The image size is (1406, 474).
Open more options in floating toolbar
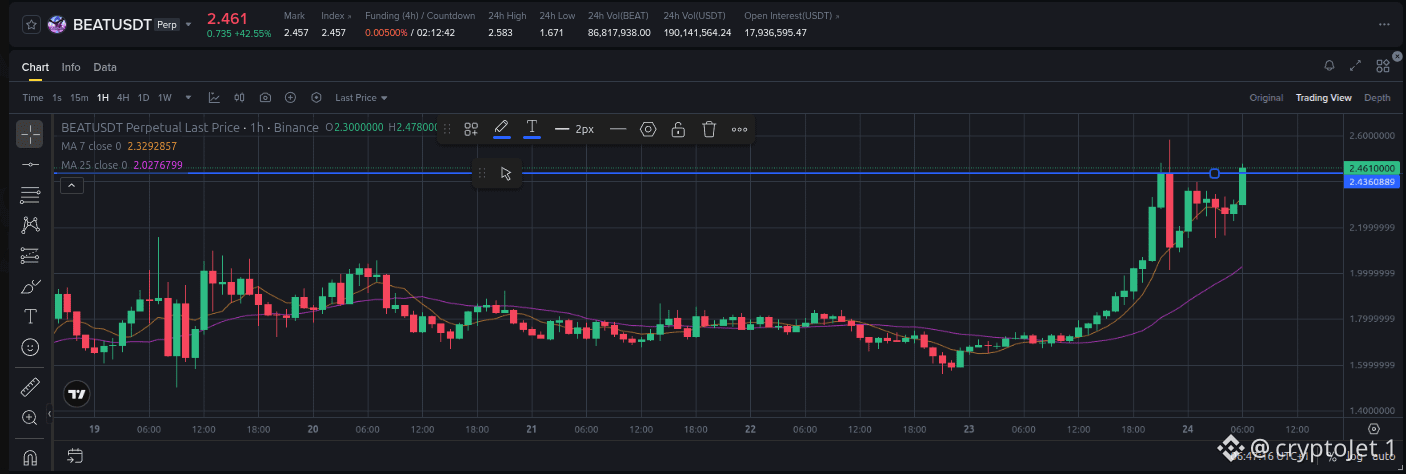739,129
